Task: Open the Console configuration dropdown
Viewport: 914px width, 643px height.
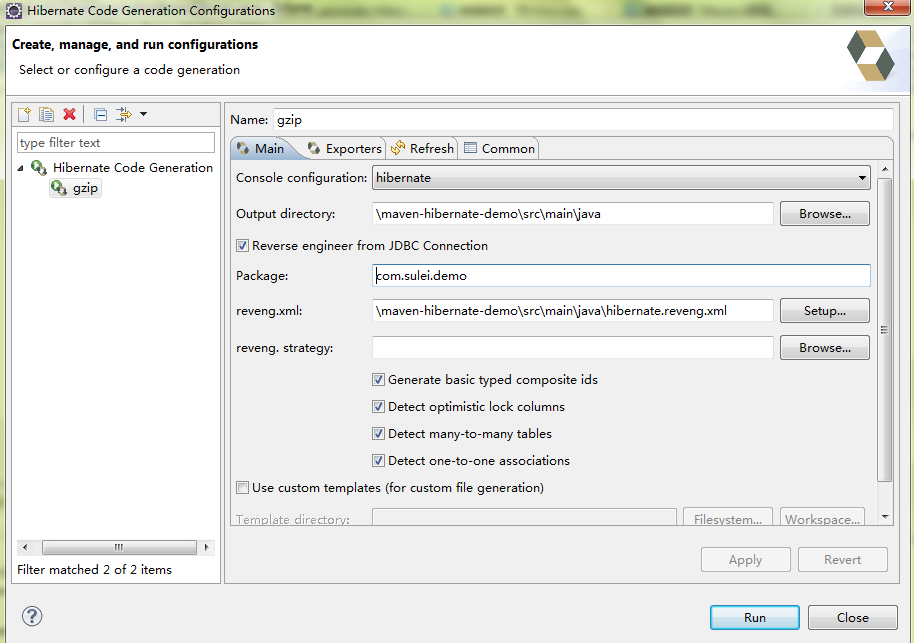Action: [621, 178]
